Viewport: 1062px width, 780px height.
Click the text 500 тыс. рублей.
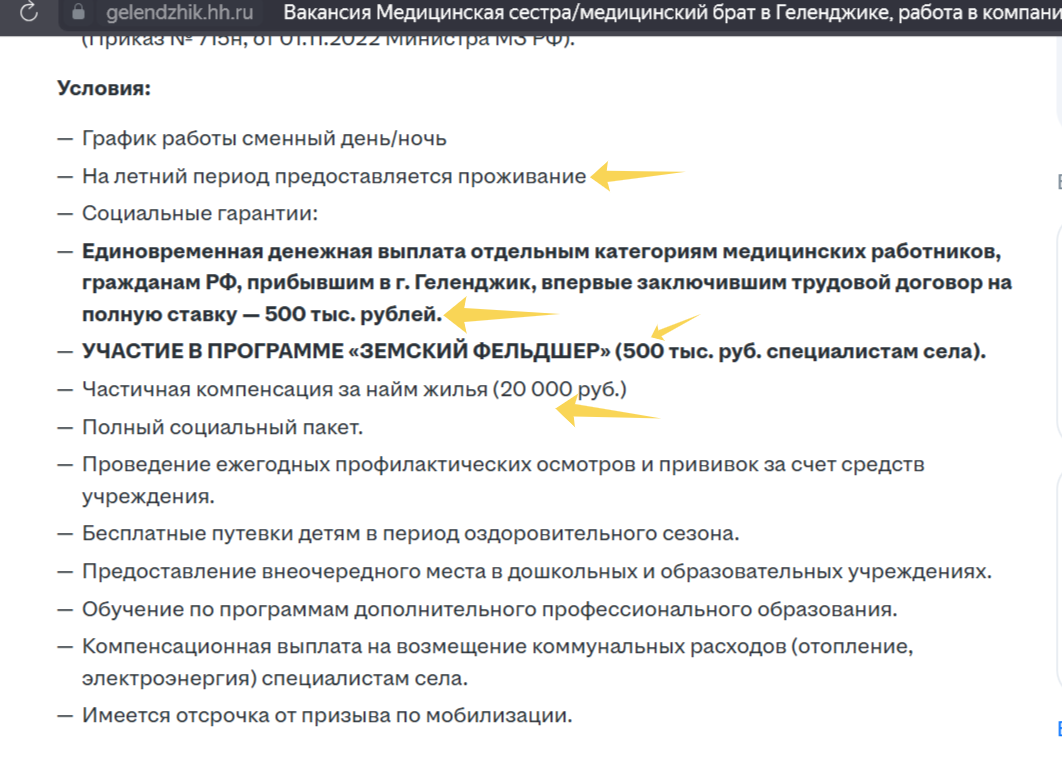click(x=353, y=314)
